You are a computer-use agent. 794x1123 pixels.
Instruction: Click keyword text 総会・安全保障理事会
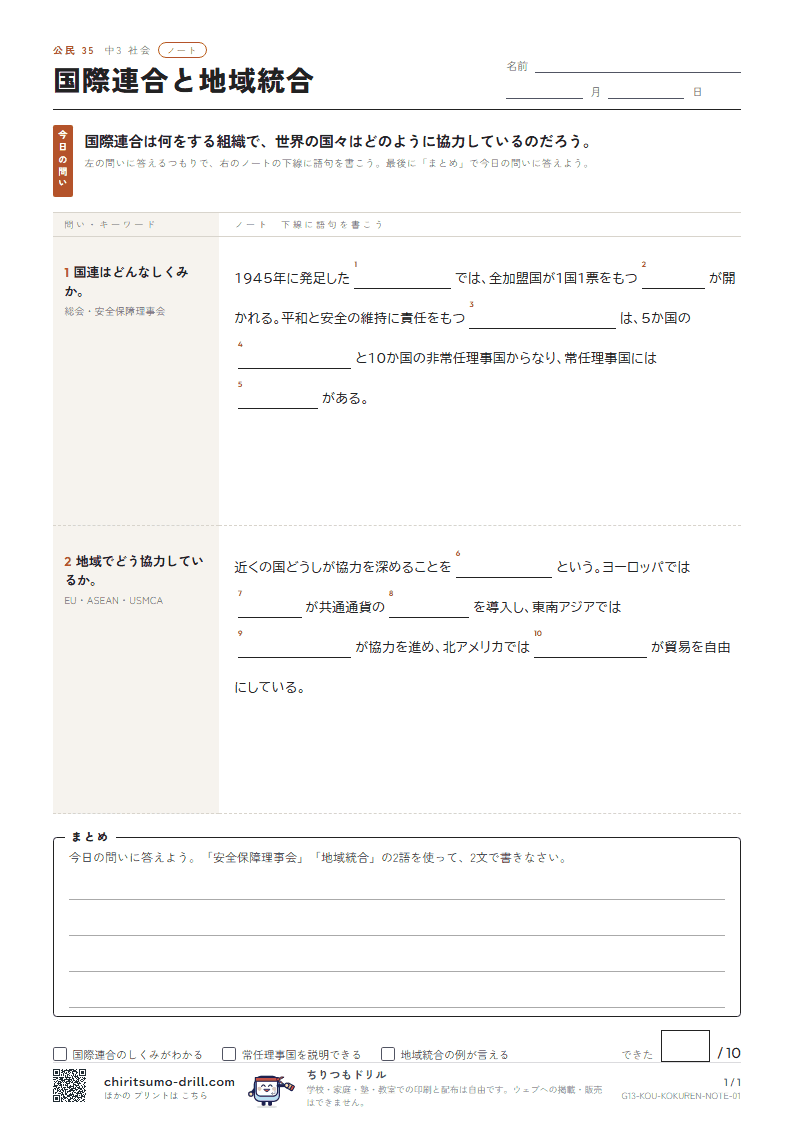tap(115, 312)
